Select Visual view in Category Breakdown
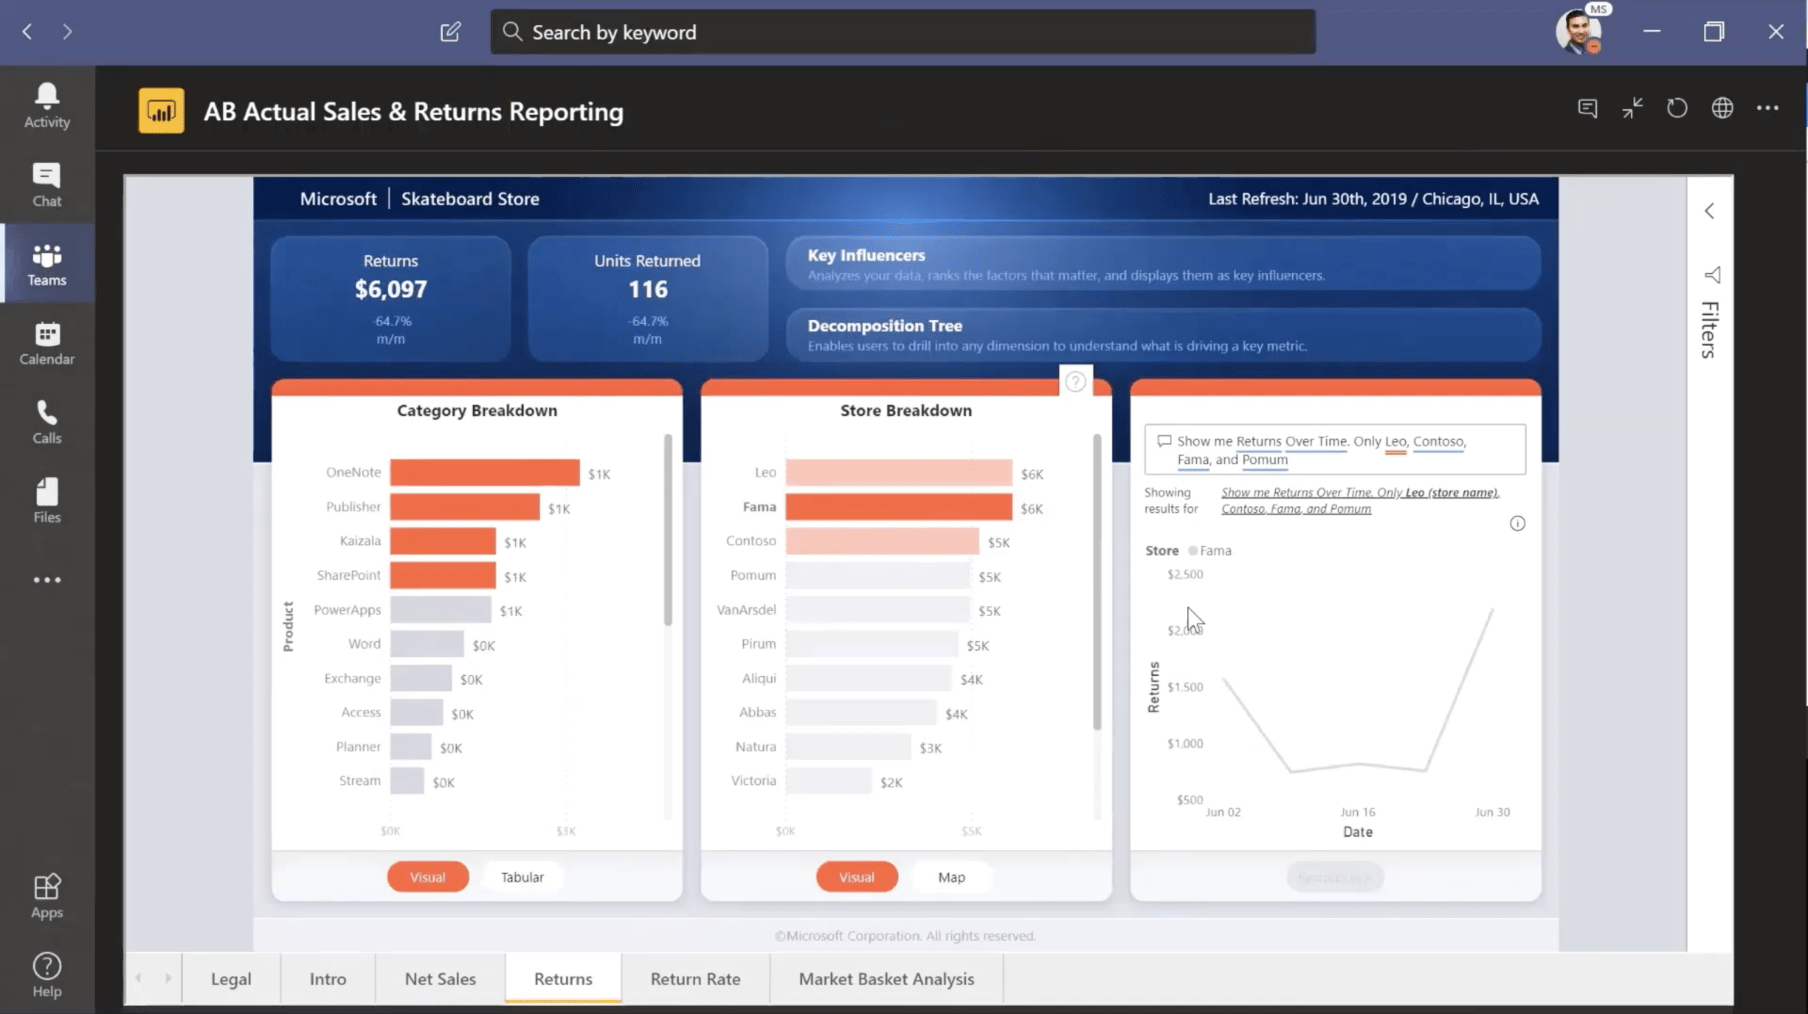 click(427, 877)
